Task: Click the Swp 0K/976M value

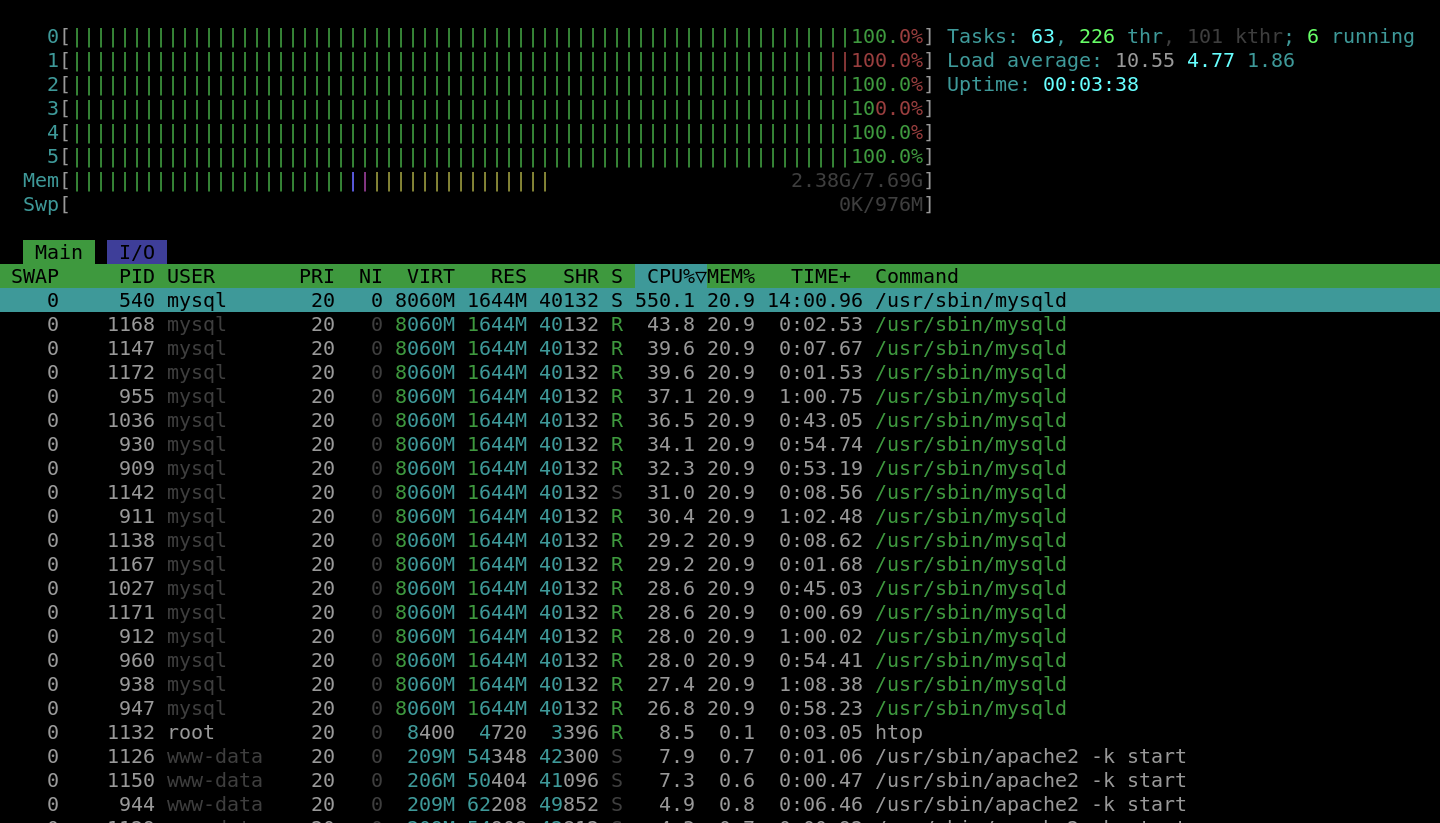Action: 881,204
